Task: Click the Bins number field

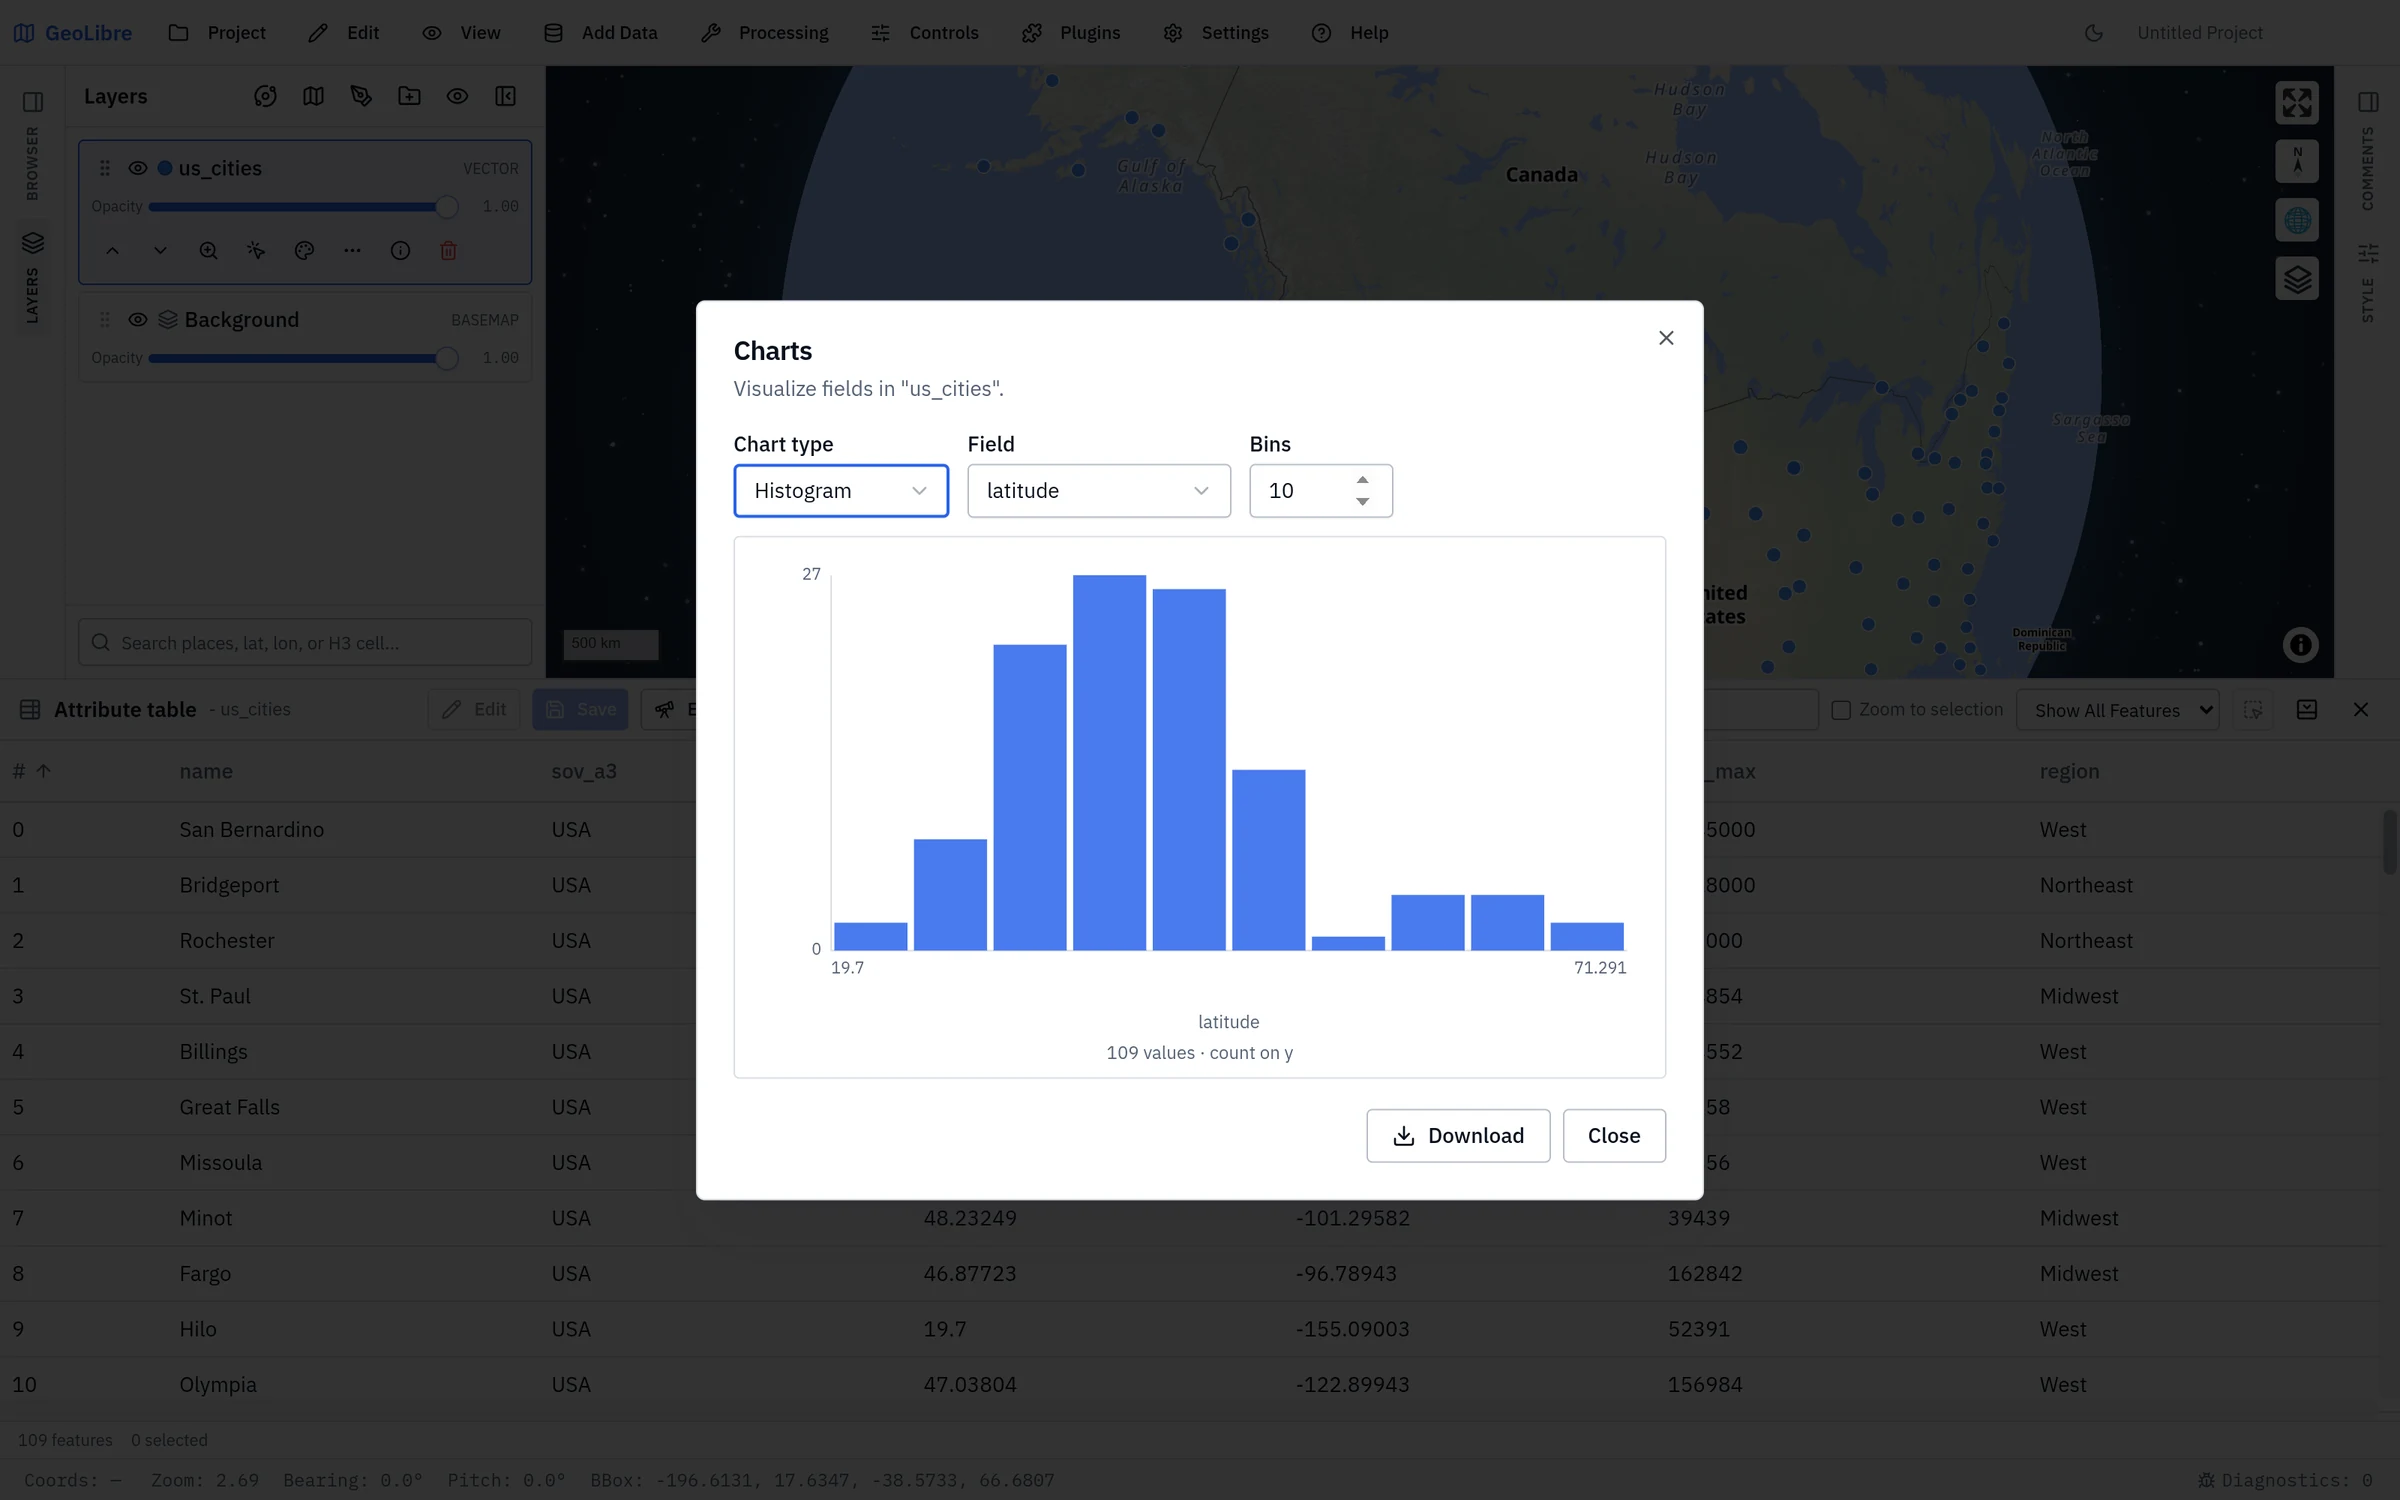Action: pyautogui.click(x=1321, y=491)
